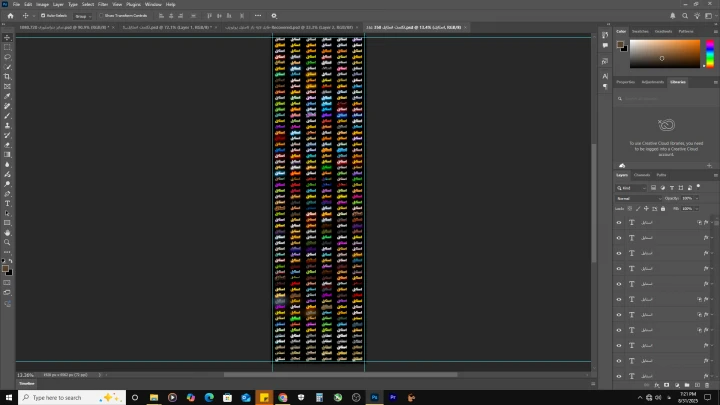
Task: Click the add layer style fx icon
Action: (x=657, y=385)
